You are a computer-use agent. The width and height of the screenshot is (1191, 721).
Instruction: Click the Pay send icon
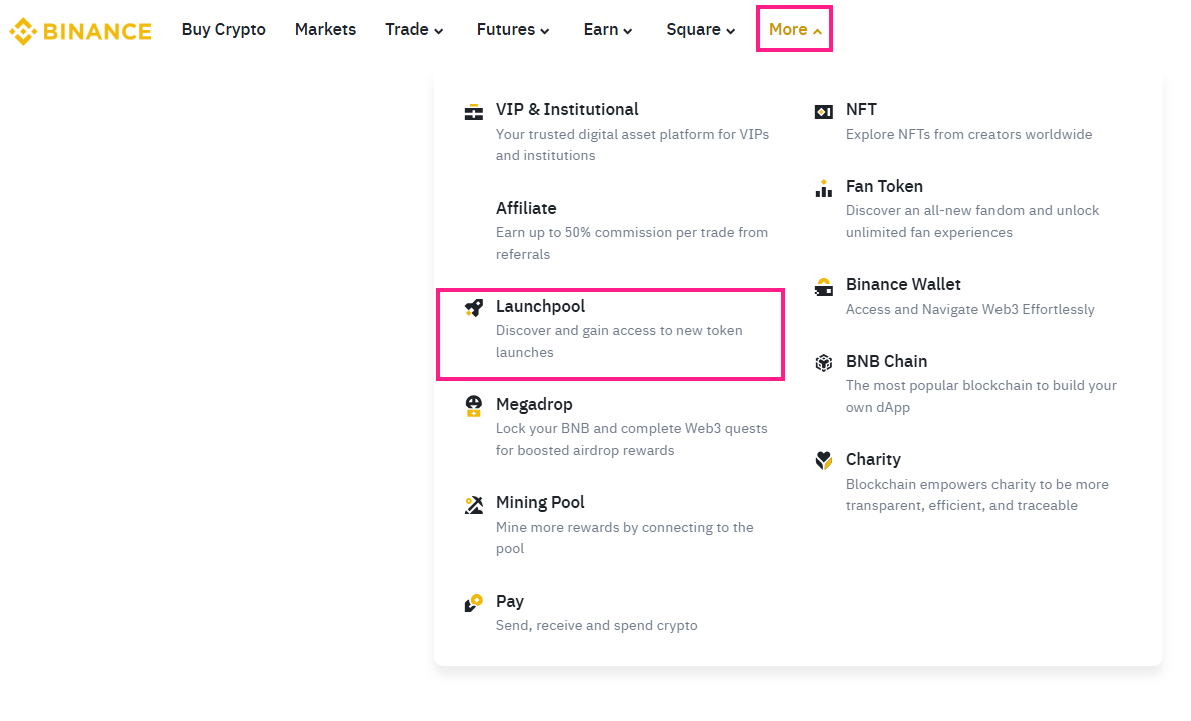point(473,603)
